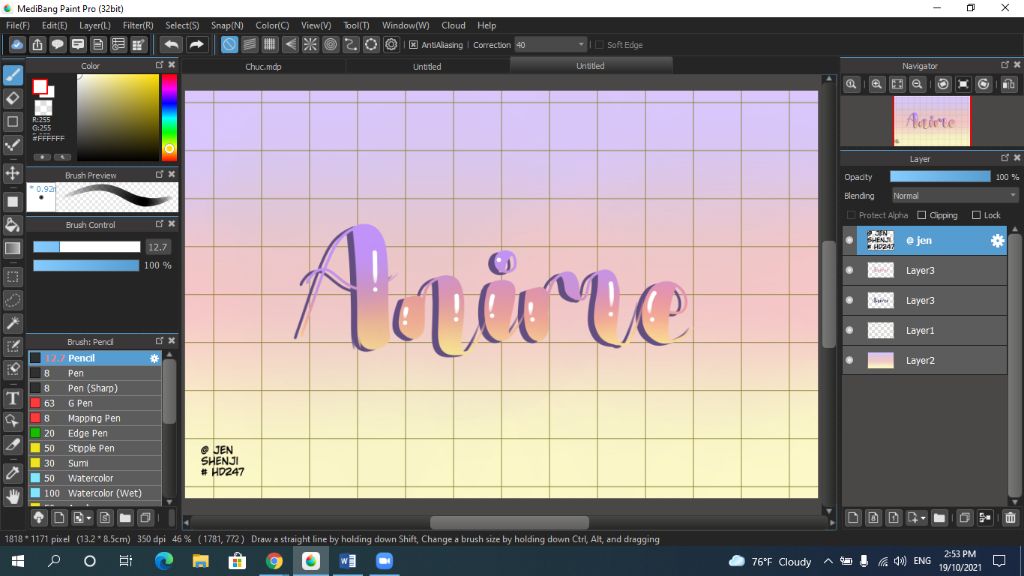
Task: Select the Edge Pen brush
Action: [x=95, y=433]
